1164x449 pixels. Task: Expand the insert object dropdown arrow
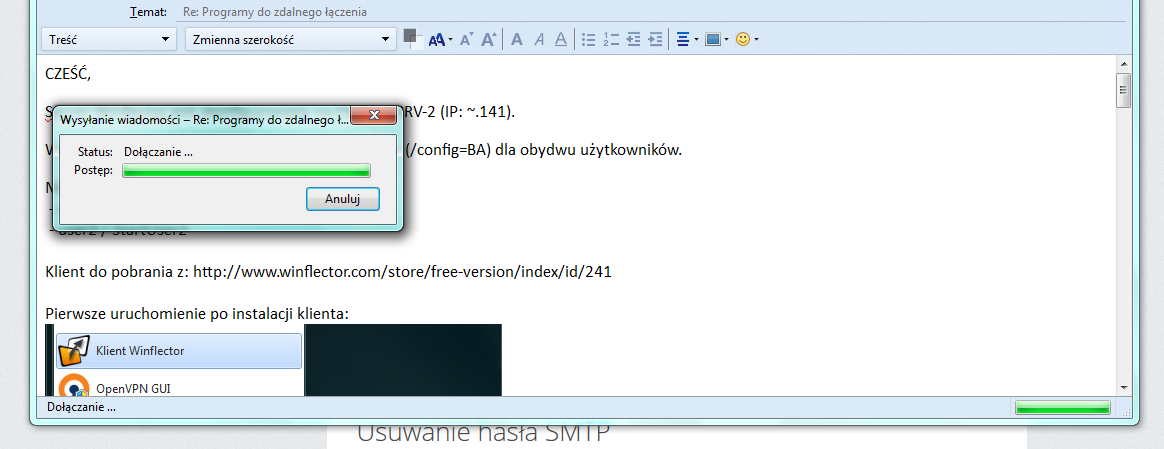(x=726, y=40)
